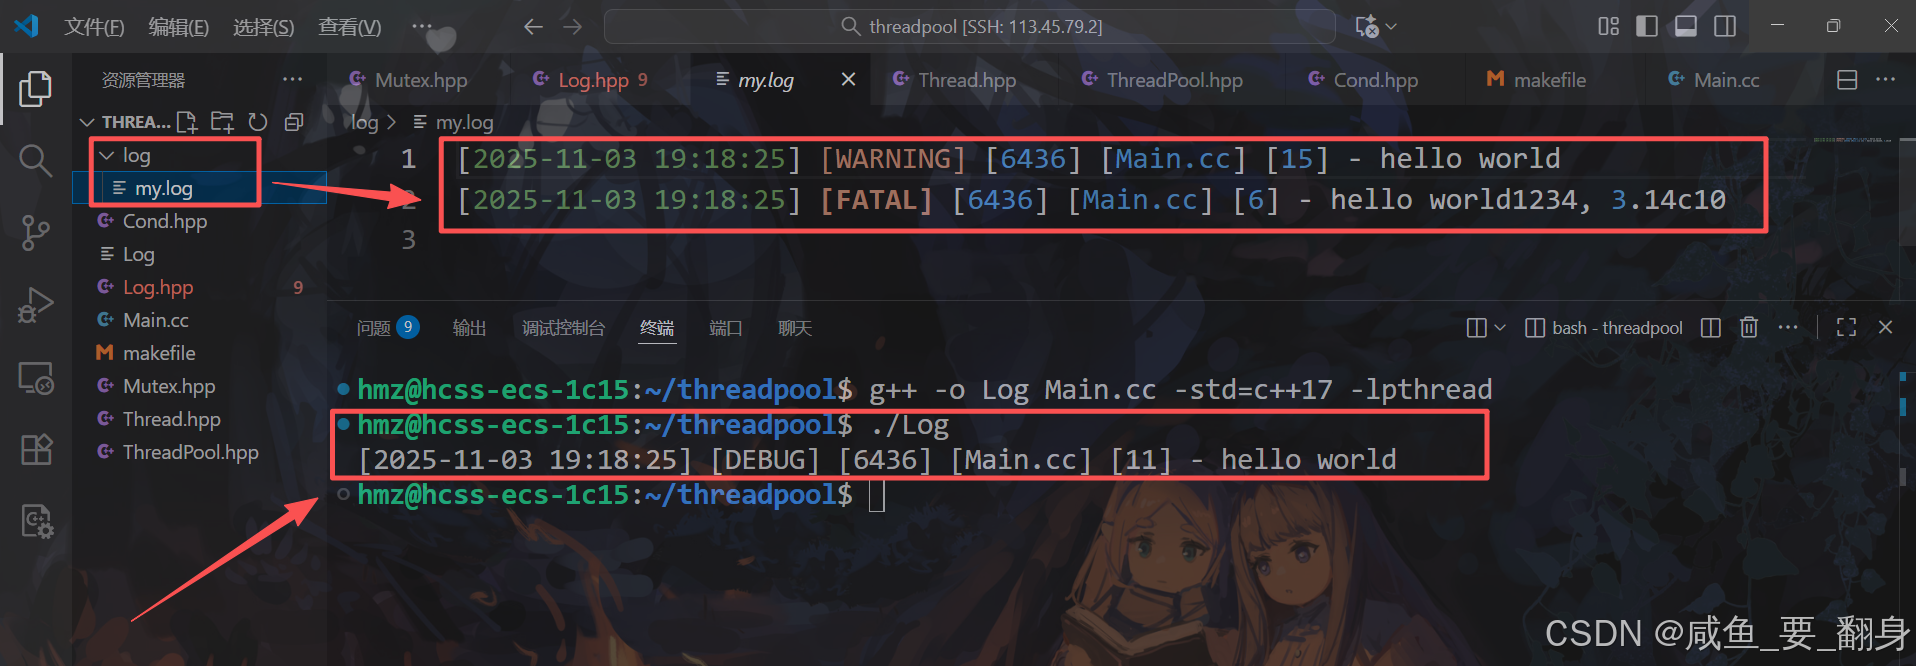Refresh the explorer file tree
Screen dimensions: 1916x666
click(x=258, y=122)
